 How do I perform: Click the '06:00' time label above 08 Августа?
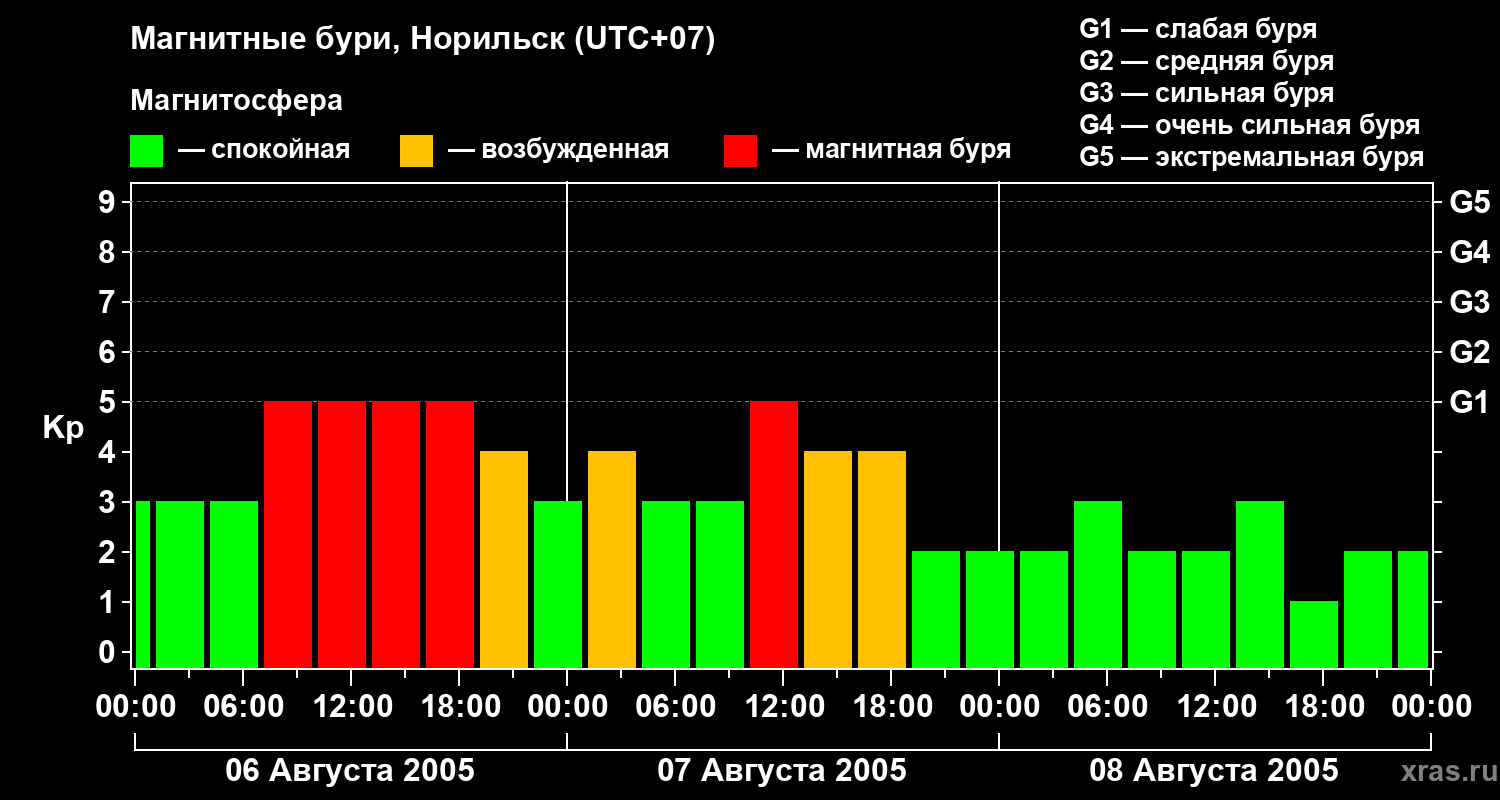point(1107,707)
